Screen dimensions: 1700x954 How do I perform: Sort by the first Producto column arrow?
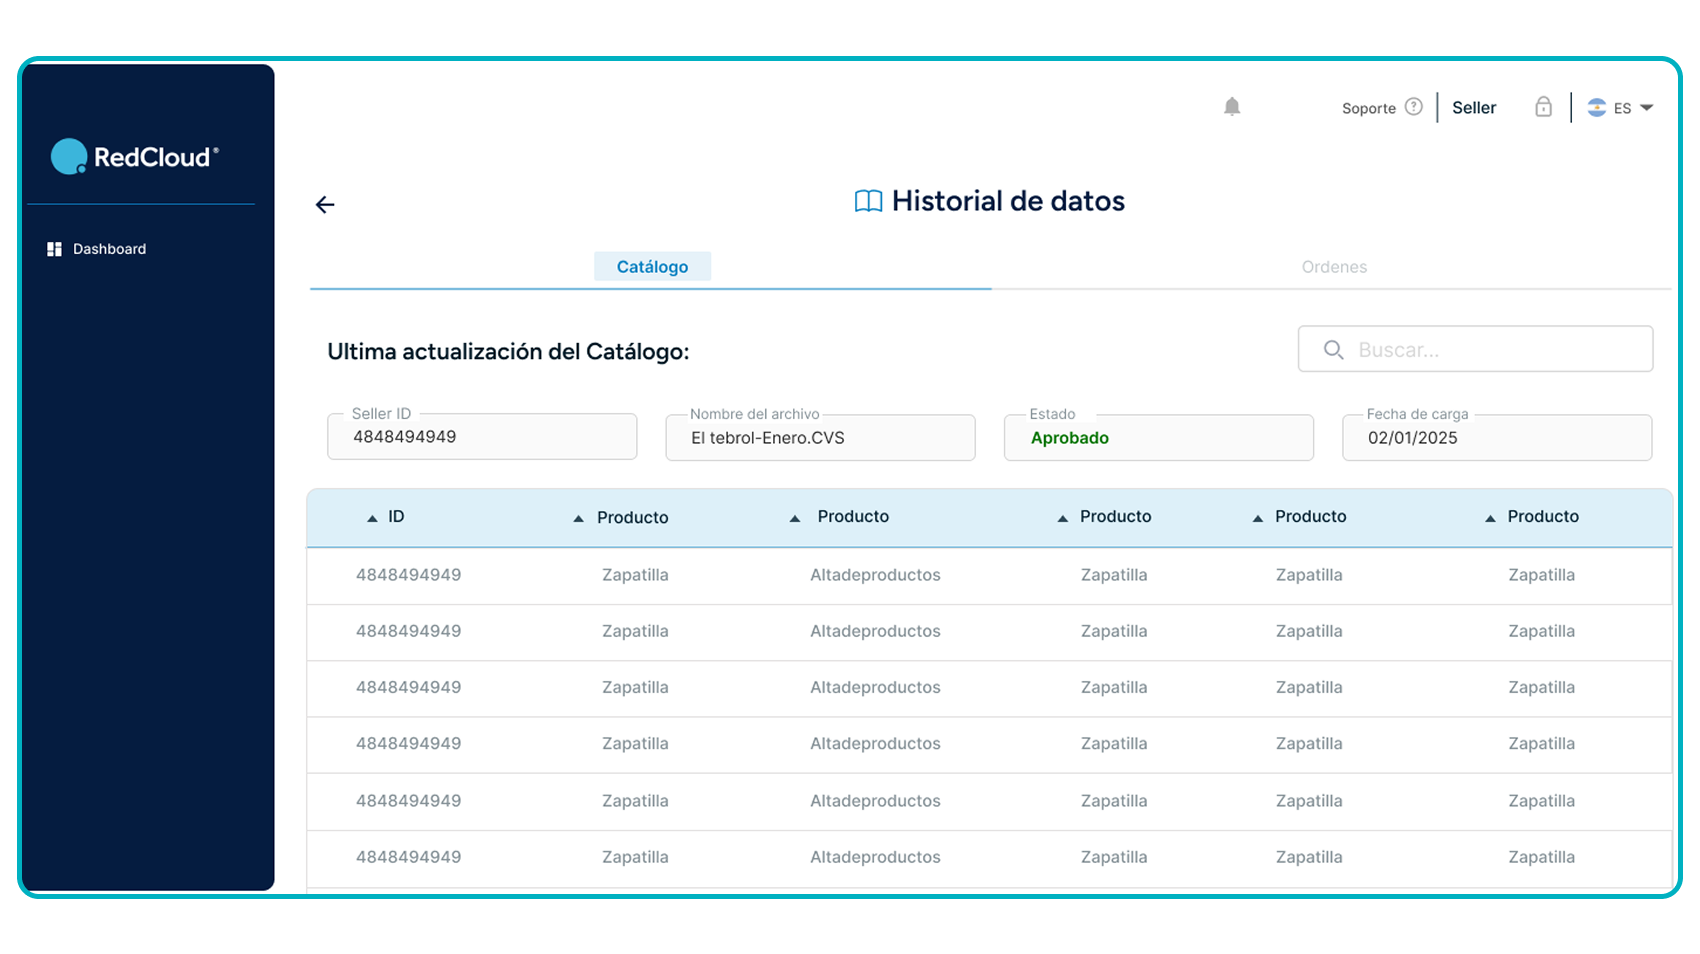(x=578, y=518)
